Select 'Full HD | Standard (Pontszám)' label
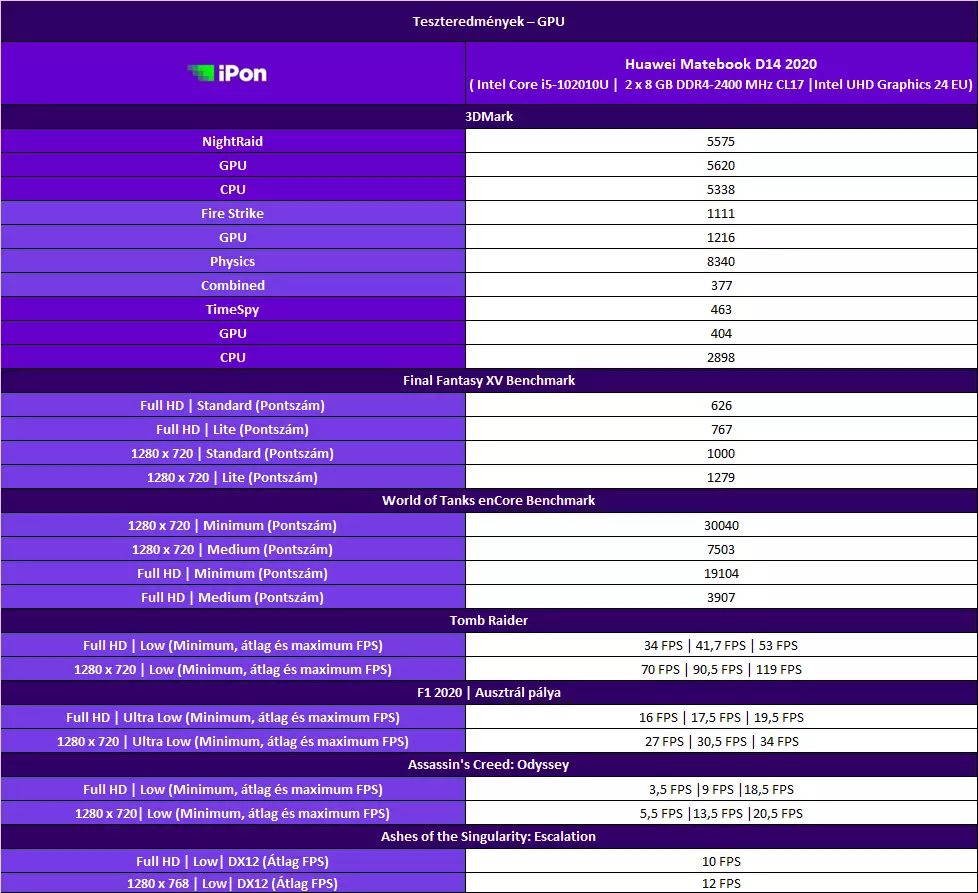978x893 pixels. pos(232,405)
